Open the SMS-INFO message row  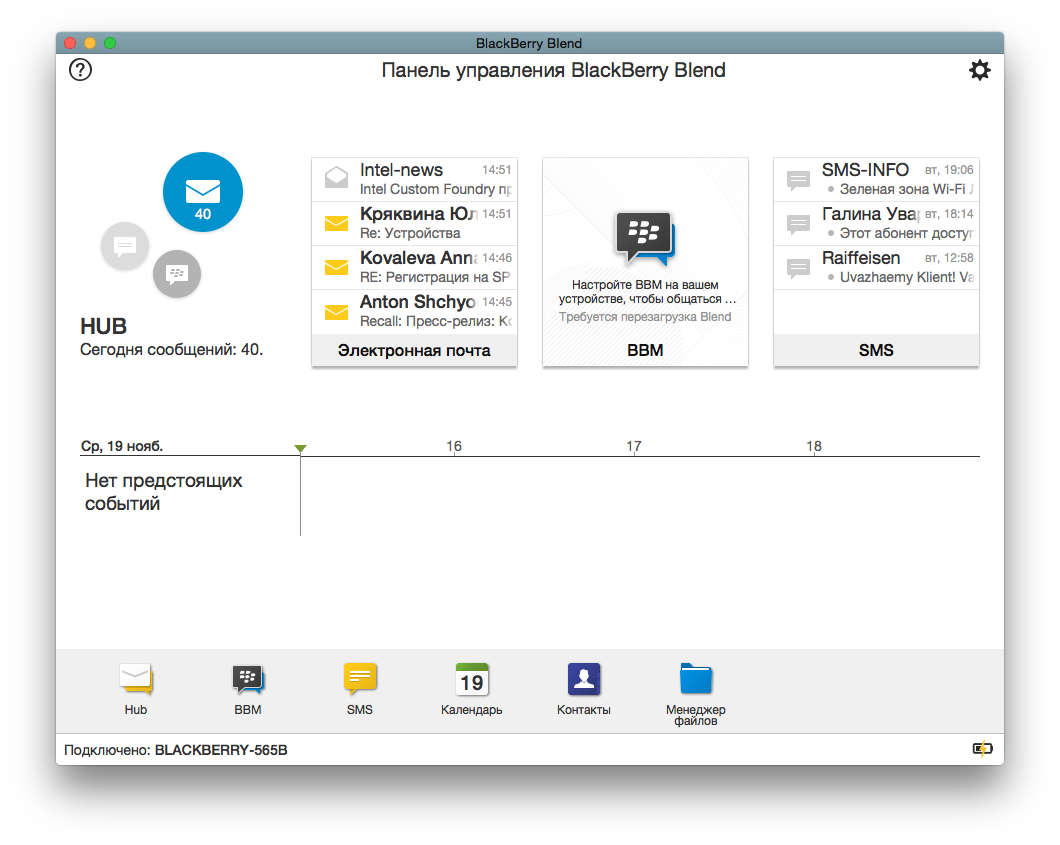click(876, 179)
